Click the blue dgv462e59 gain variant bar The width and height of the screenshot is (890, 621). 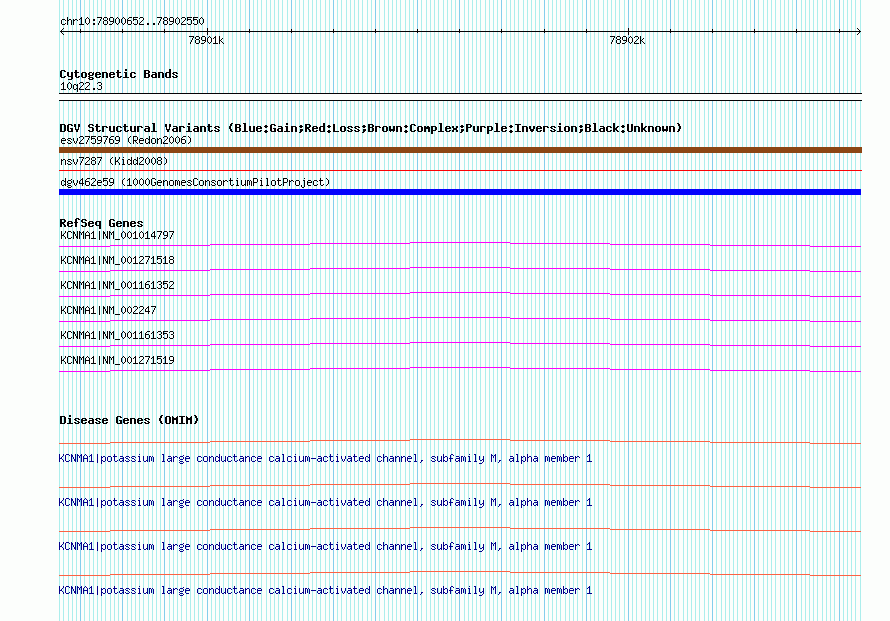coord(460,192)
